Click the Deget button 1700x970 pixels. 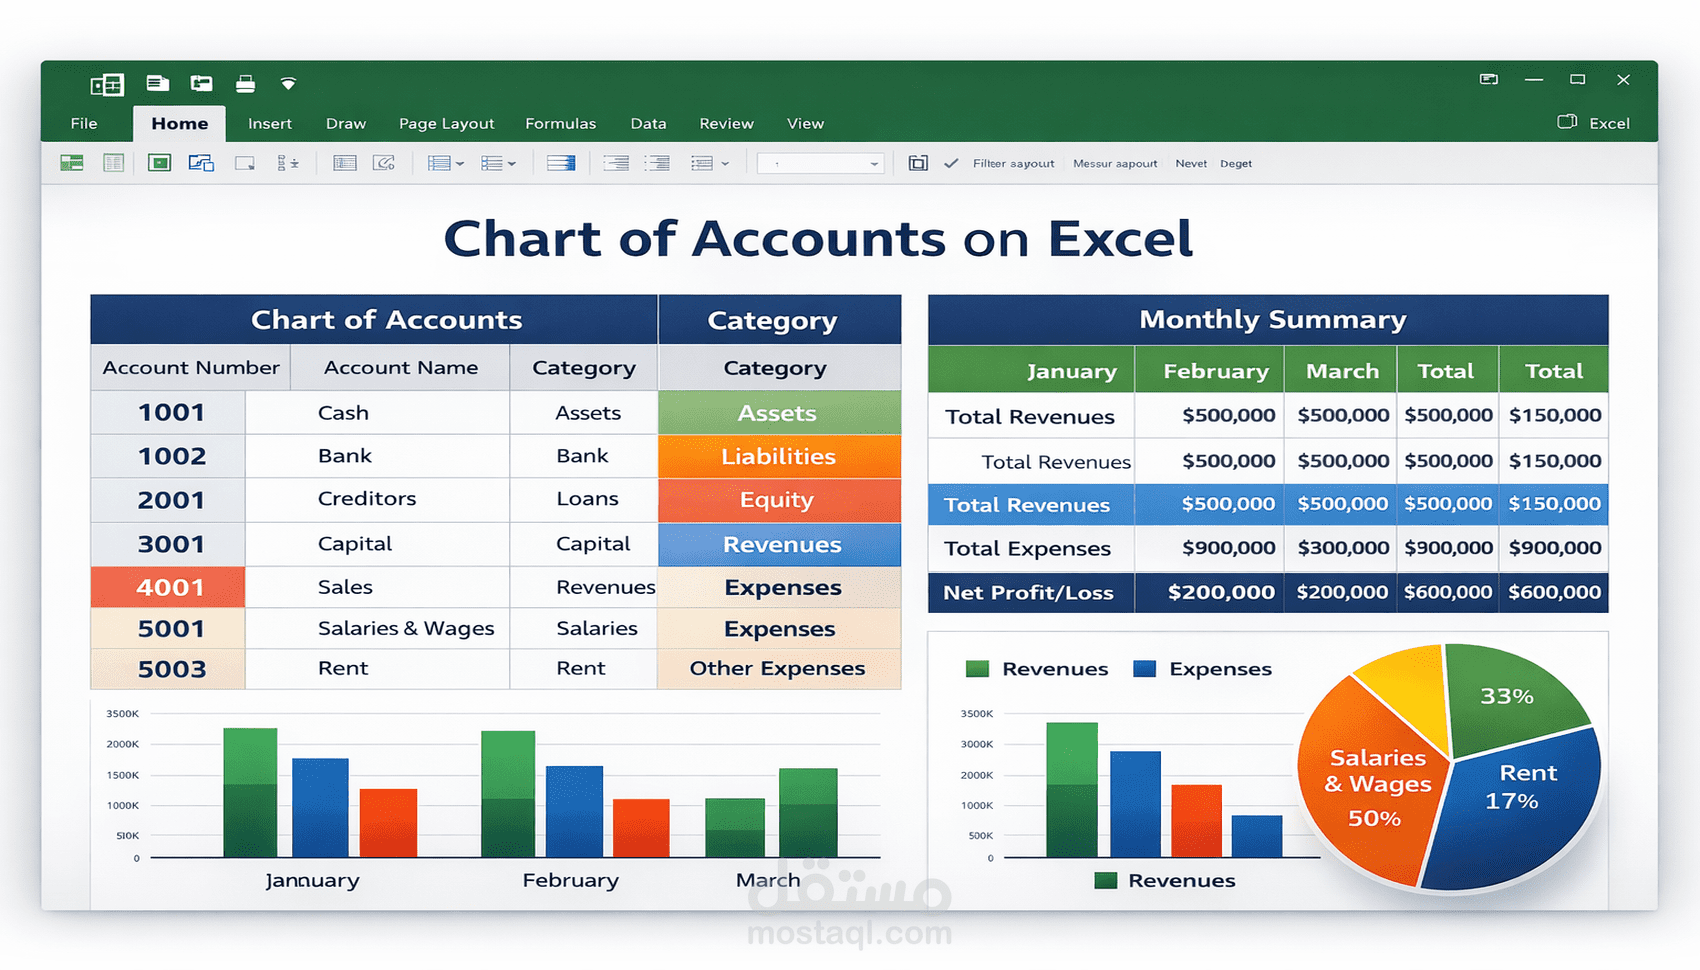coord(1236,163)
